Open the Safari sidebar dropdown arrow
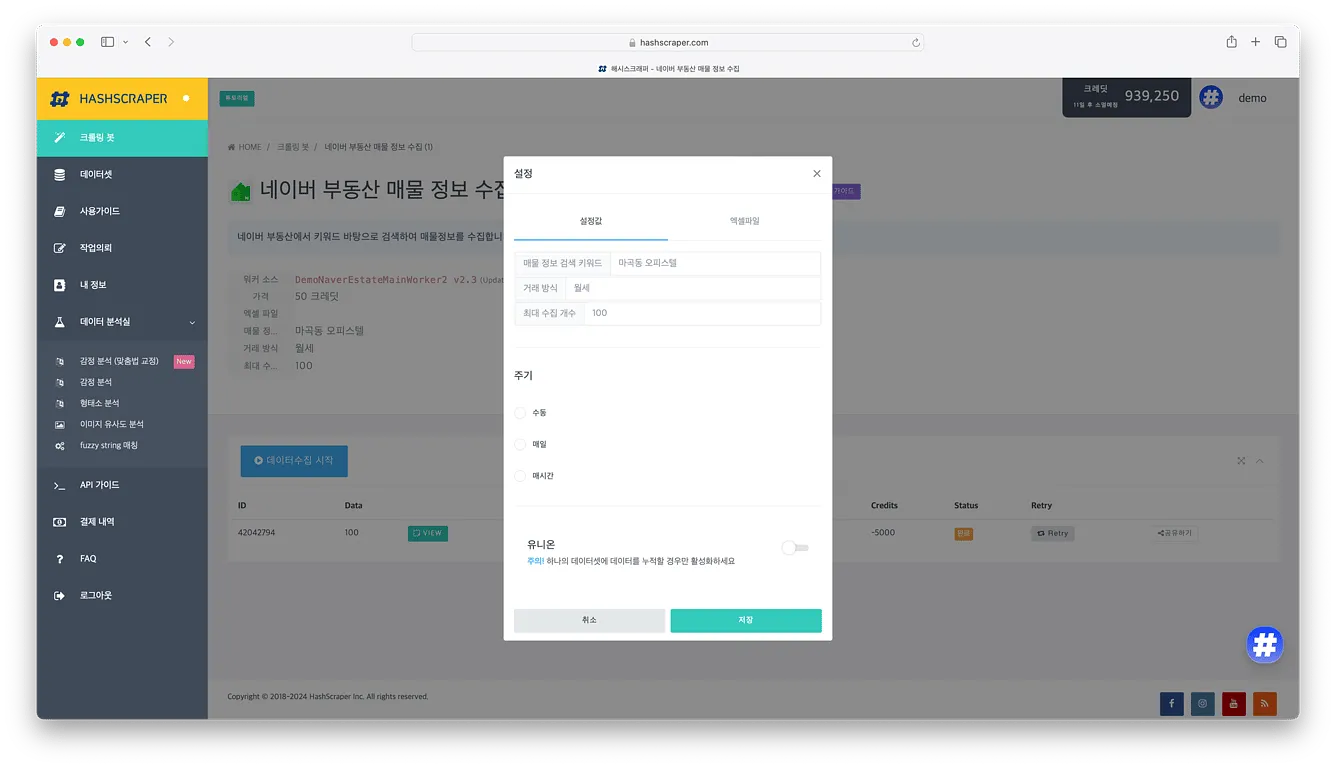This screenshot has height=768, width=1336. tap(125, 42)
